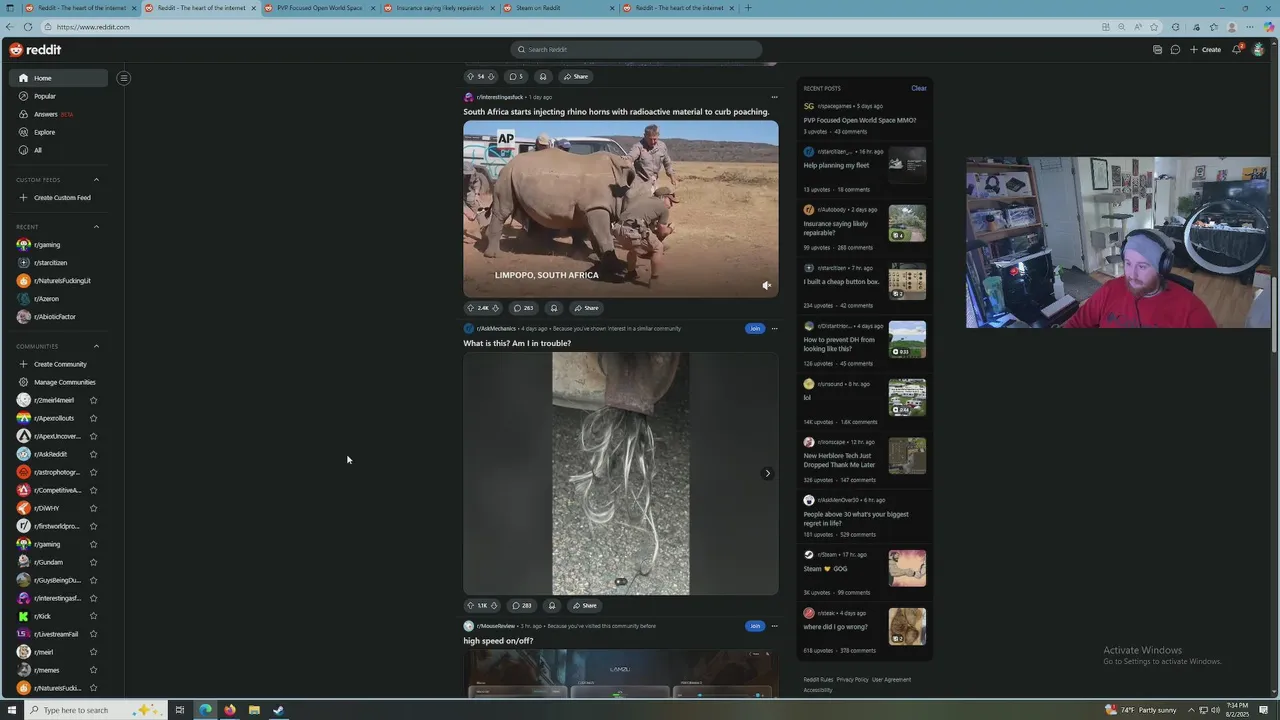Open Steam from the Windows taskbar
This screenshot has height=720, width=1280.
[x=278, y=710]
